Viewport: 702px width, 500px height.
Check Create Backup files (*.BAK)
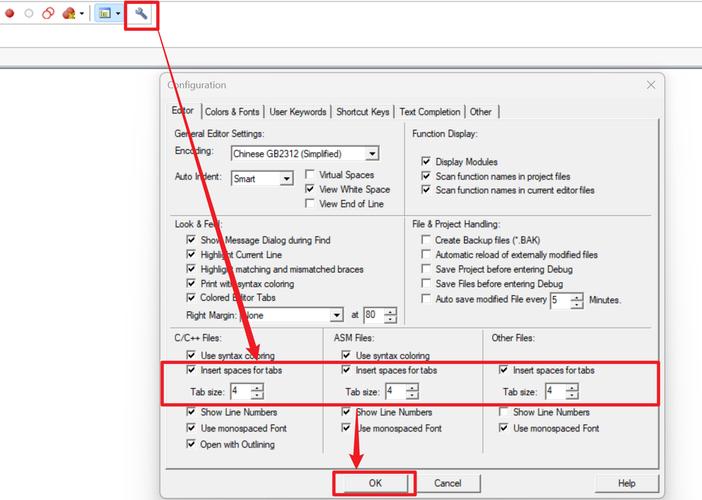426,240
